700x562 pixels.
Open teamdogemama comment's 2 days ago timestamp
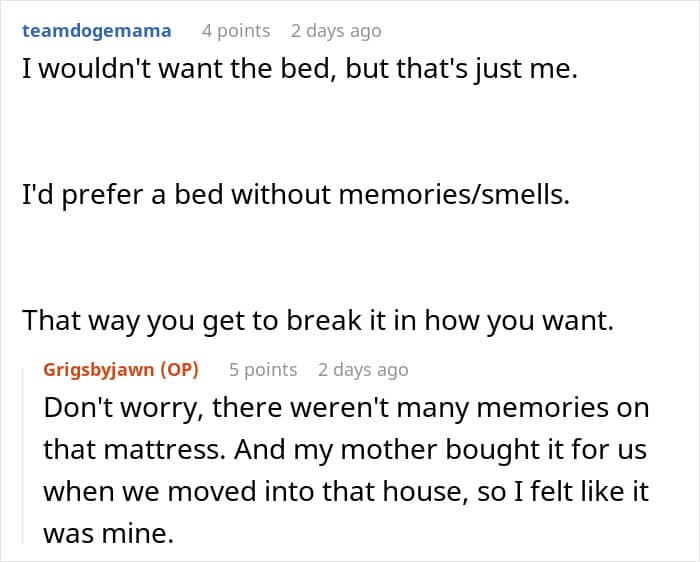tap(336, 31)
